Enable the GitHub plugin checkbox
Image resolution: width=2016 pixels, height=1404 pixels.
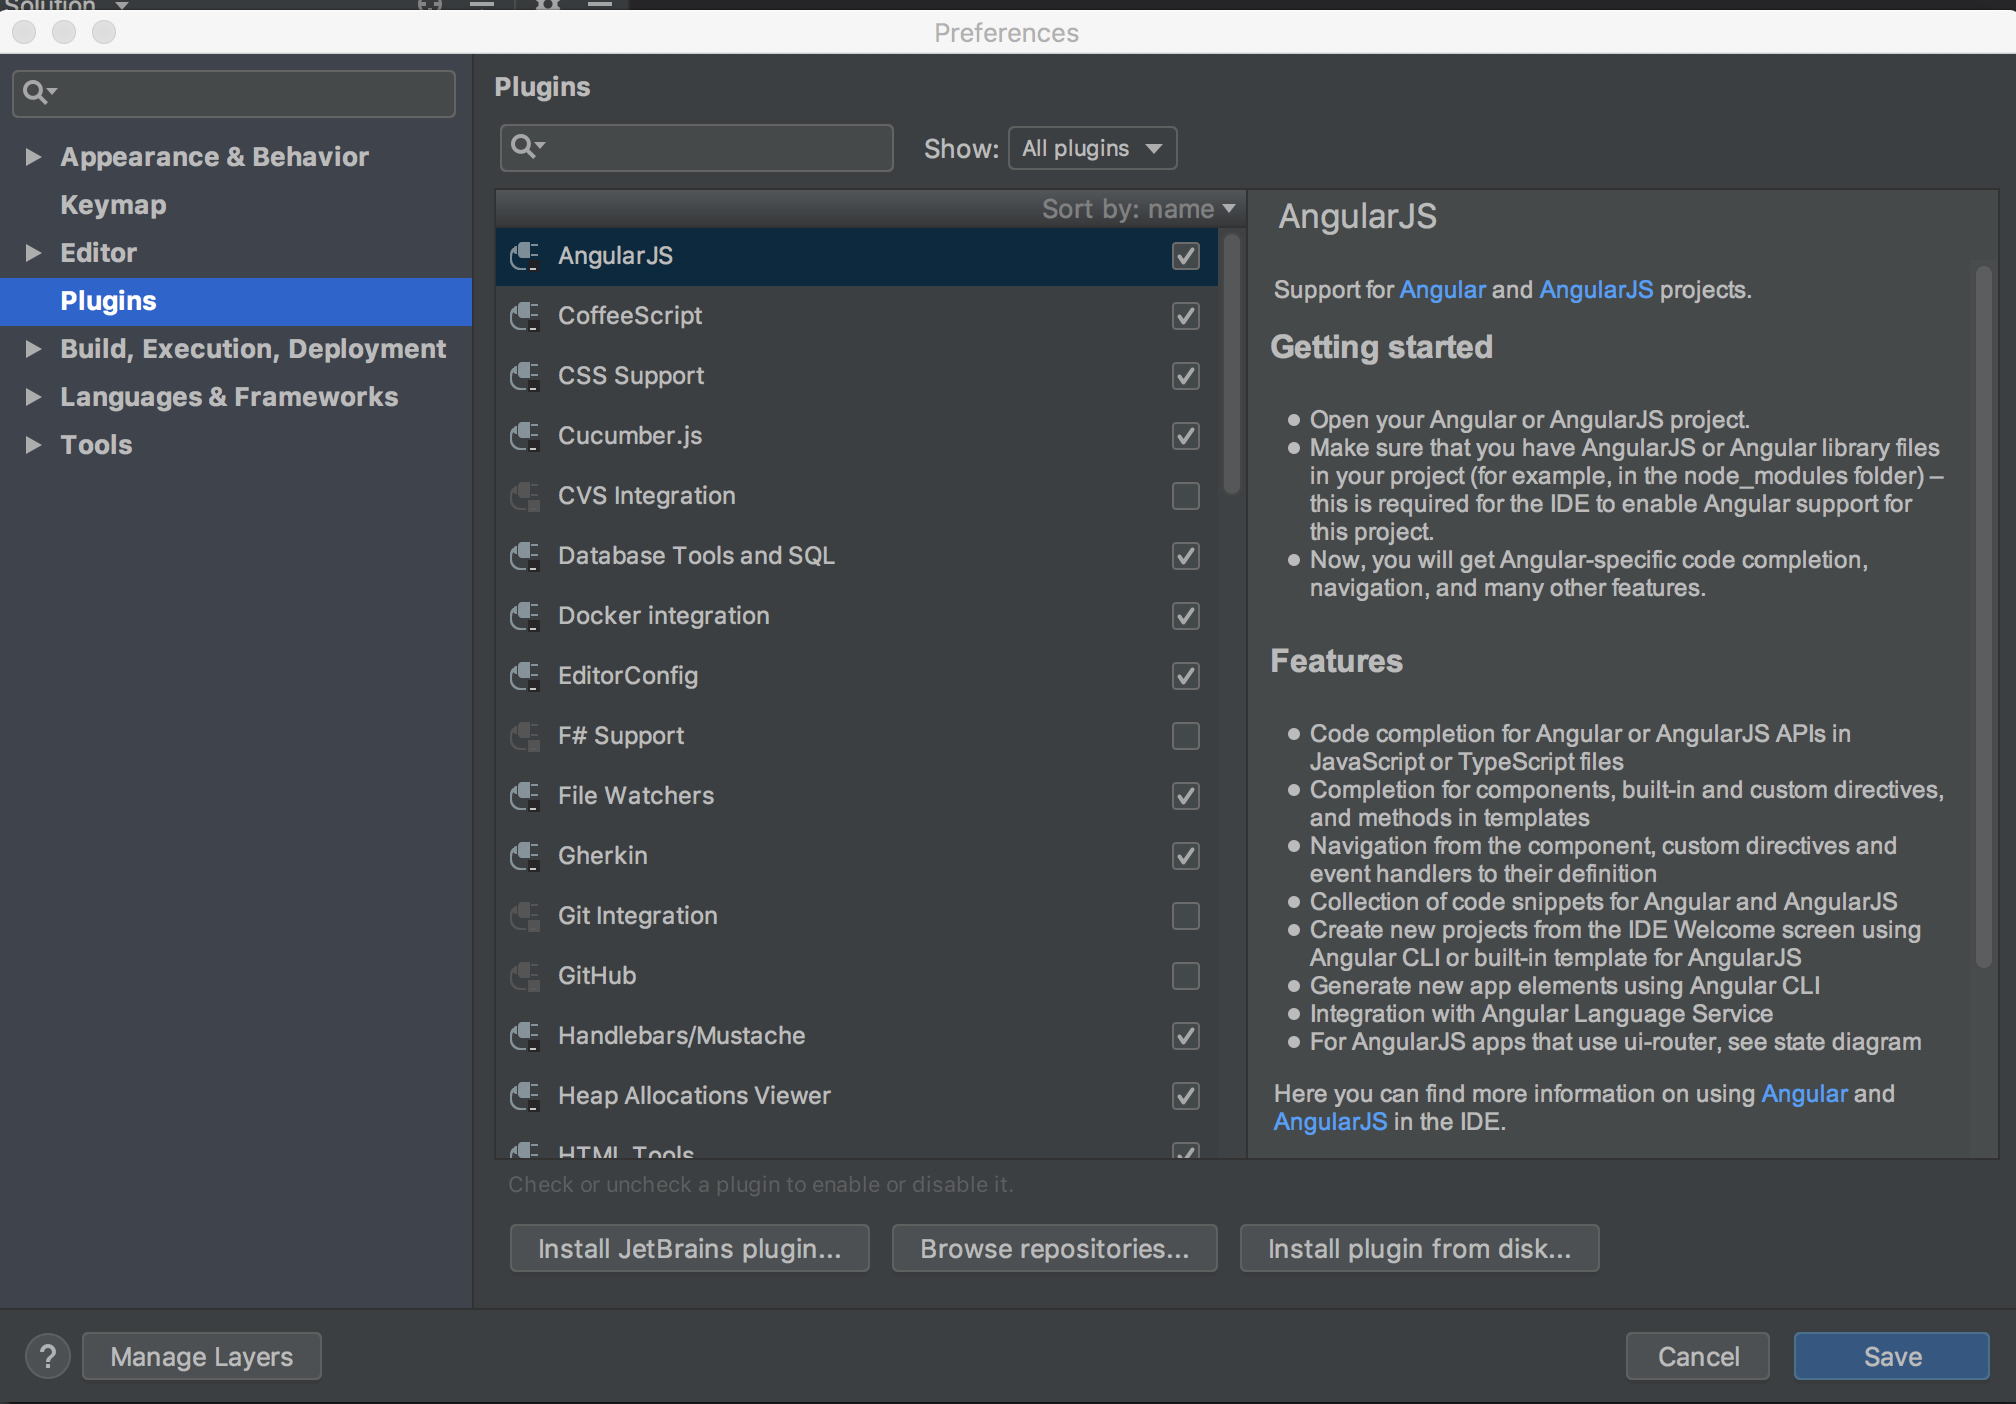[x=1185, y=976]
